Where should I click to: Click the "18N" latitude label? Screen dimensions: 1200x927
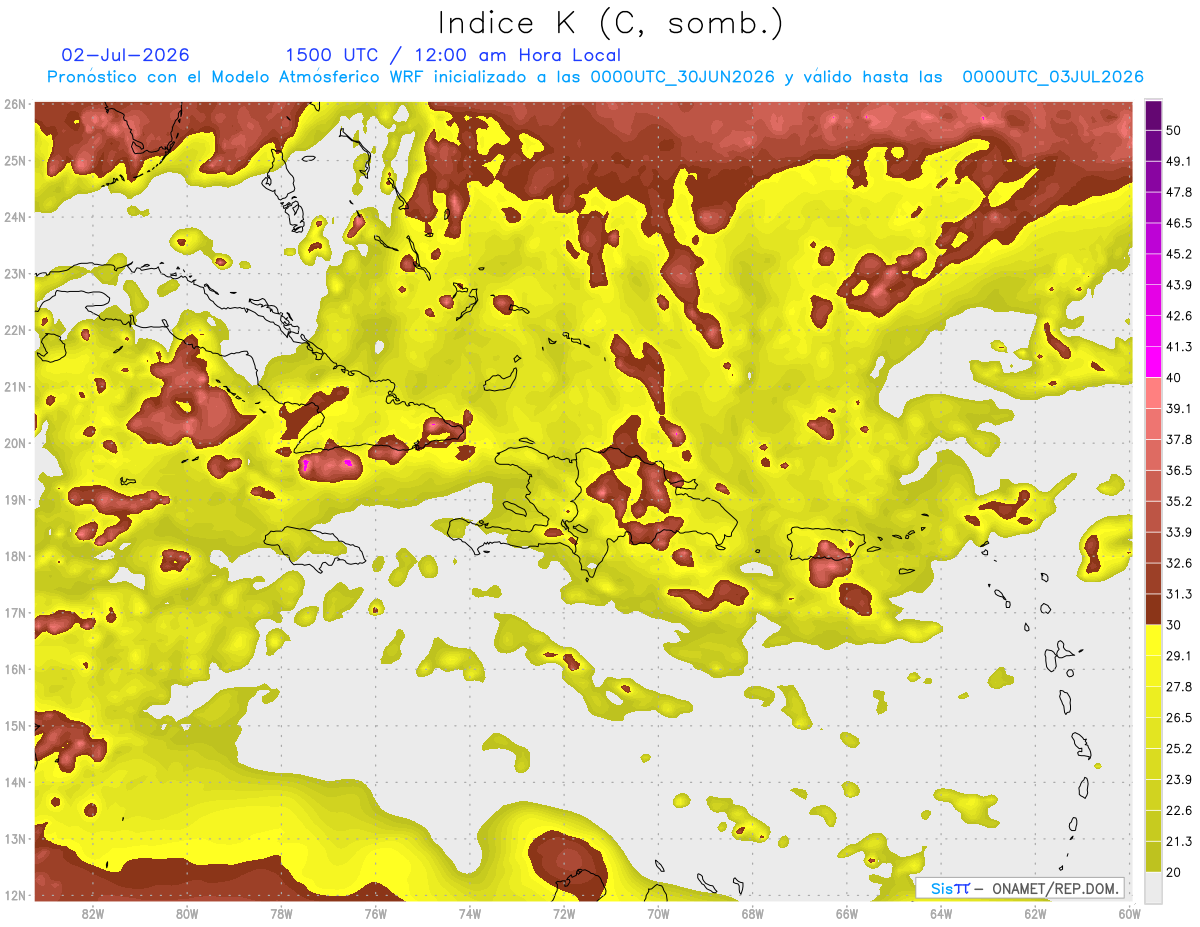point(14,556)
